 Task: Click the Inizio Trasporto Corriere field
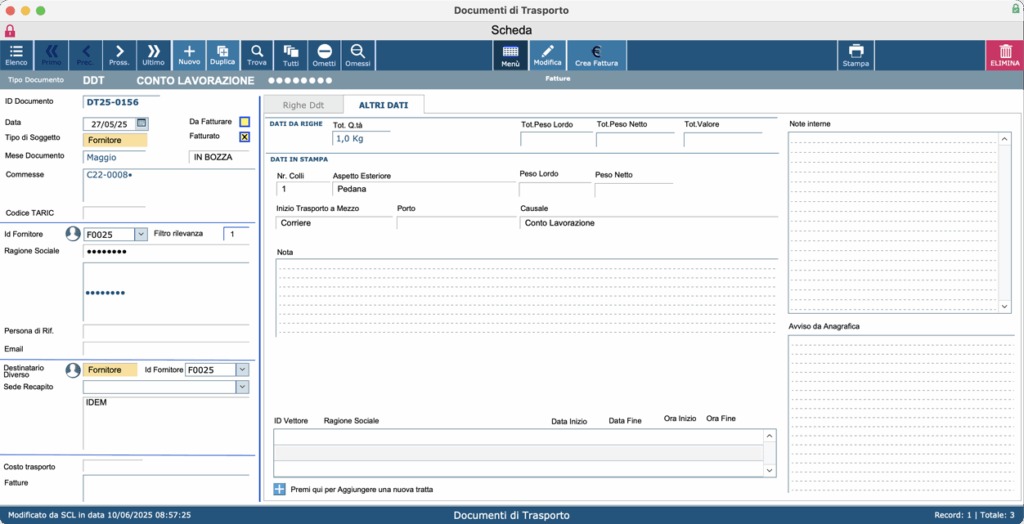pyautogui.click(x=334, y=223)
